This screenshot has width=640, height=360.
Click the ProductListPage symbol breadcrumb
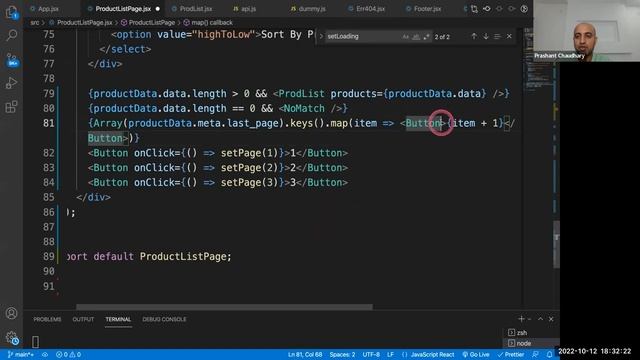coord(152,22)
